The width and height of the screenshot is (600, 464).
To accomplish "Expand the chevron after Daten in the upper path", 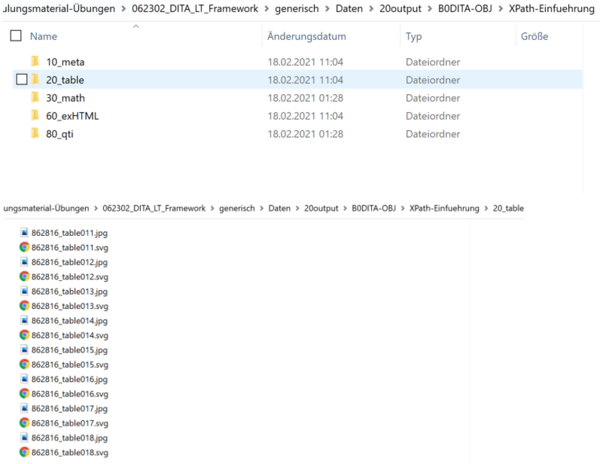I will tap(371, 8).
